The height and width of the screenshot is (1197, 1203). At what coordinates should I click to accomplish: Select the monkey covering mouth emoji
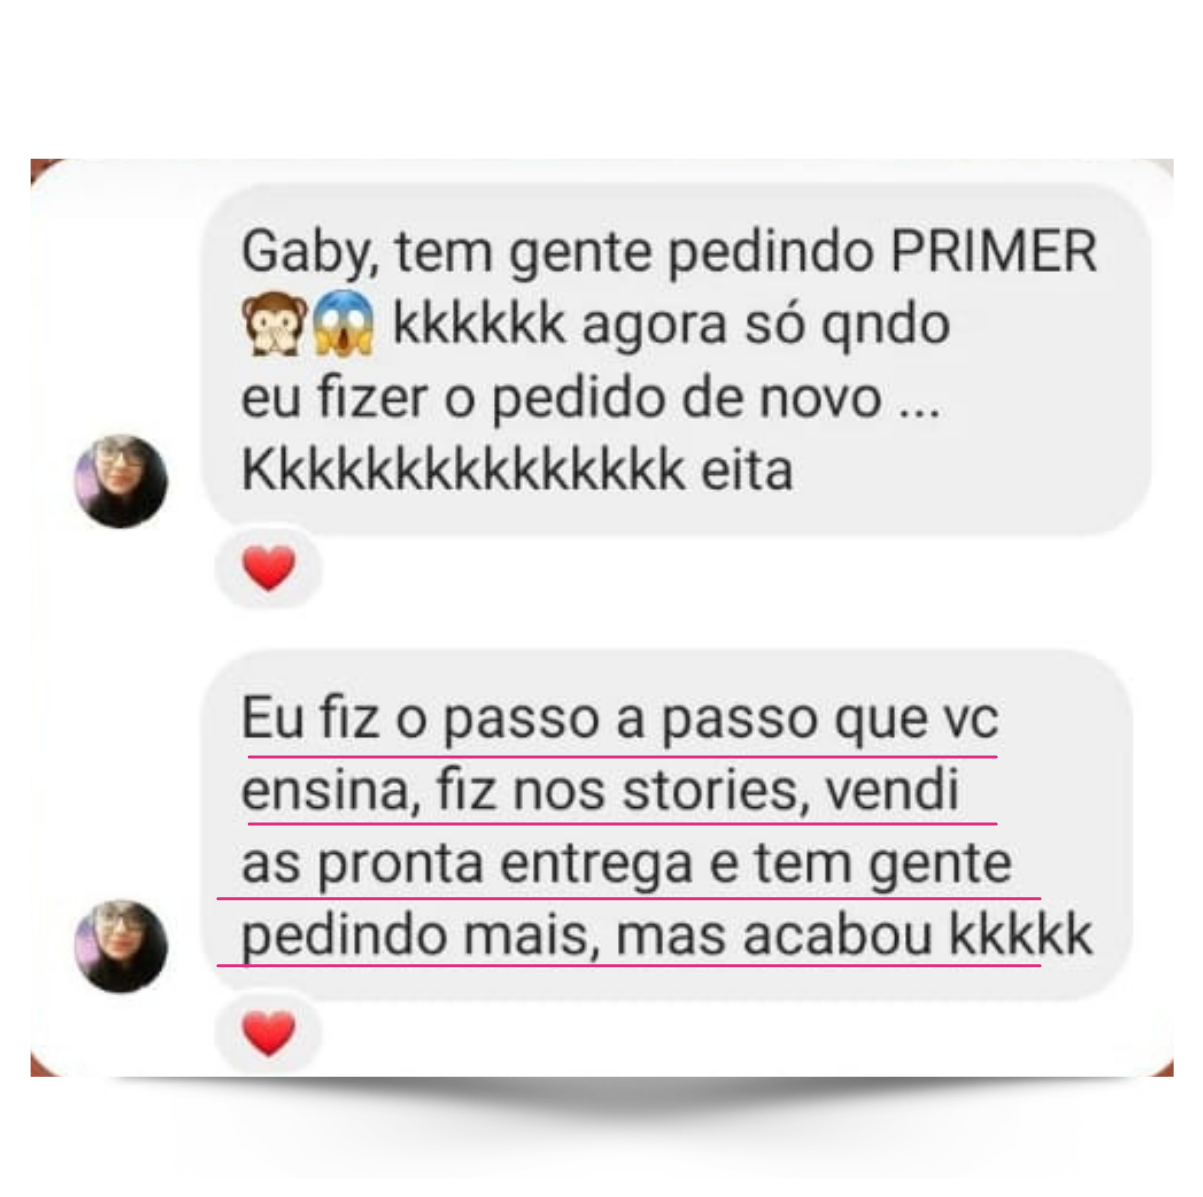pos(274,324)
